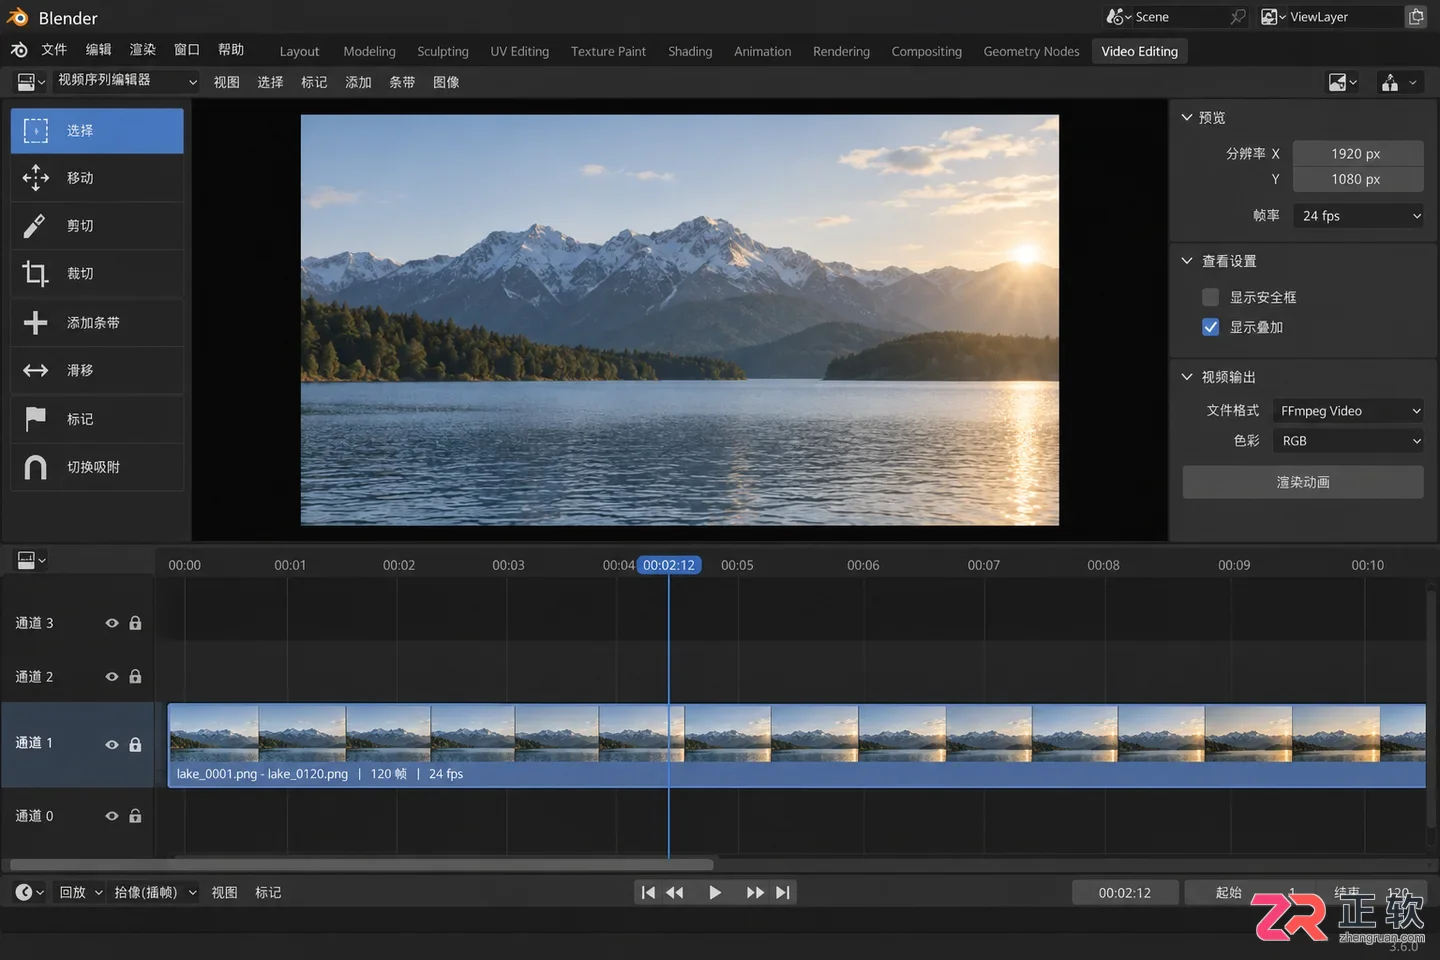1440x960 pixels.
Task: Click the 00:02:12 current frame field
Action: (1125, 893)
